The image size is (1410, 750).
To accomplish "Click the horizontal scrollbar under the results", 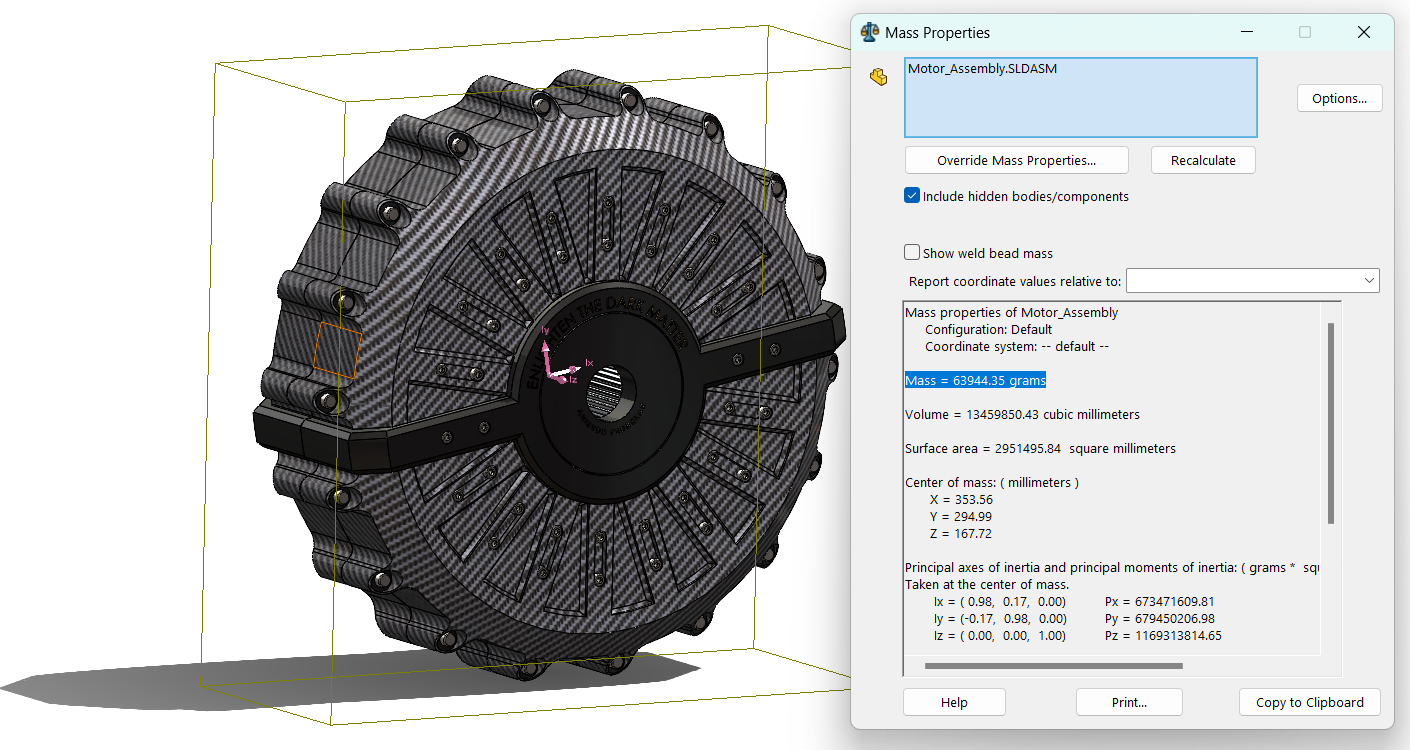I will (x=1053, y=666).
